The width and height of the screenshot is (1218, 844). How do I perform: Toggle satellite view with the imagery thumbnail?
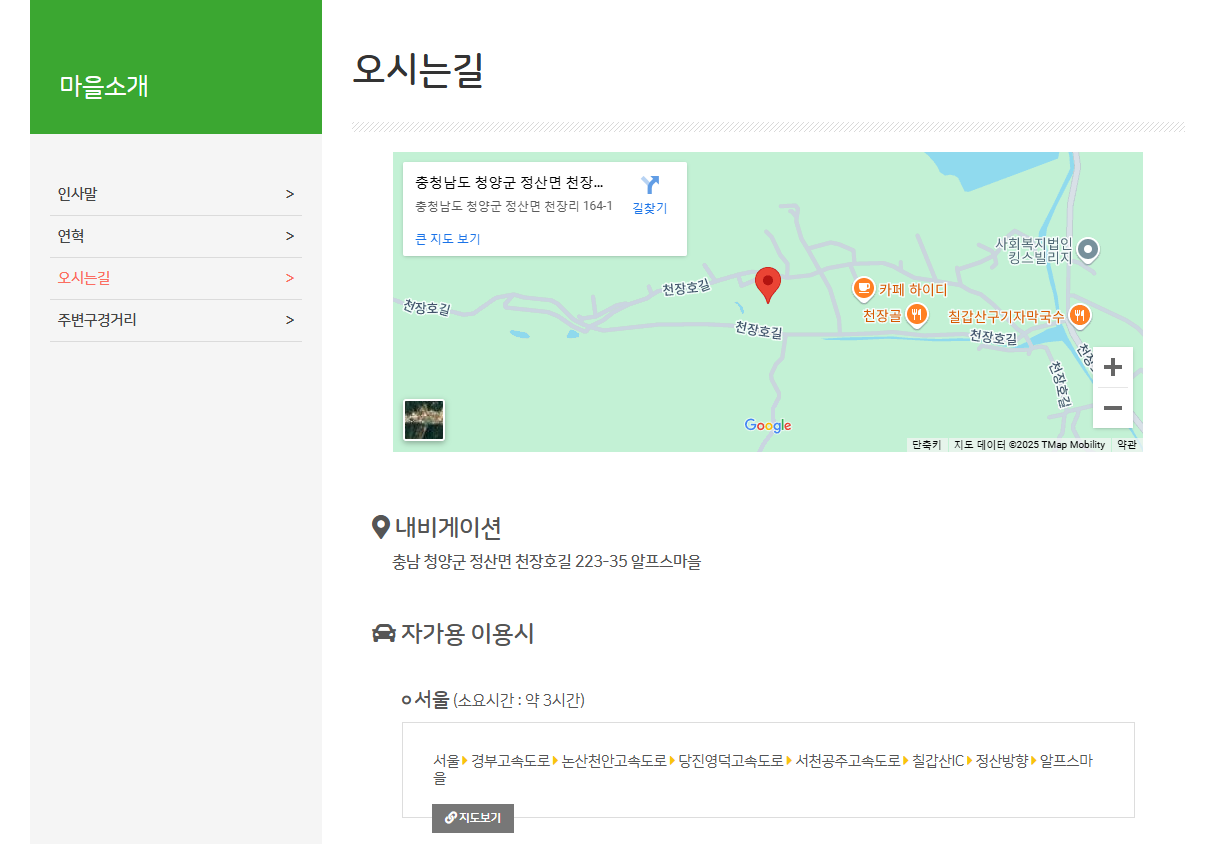pos(424,419)
